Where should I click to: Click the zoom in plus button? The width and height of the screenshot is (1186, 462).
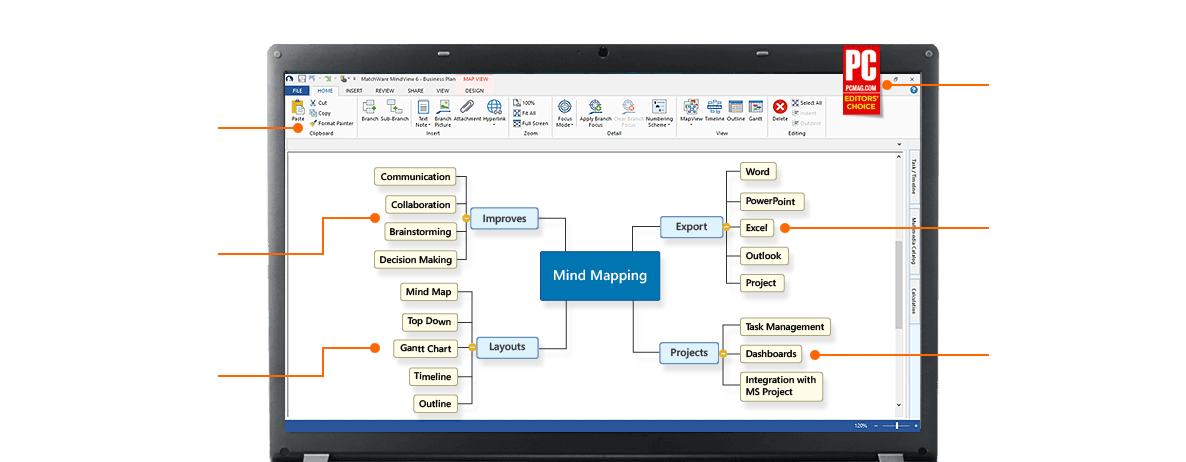click(x=916, y=426)
